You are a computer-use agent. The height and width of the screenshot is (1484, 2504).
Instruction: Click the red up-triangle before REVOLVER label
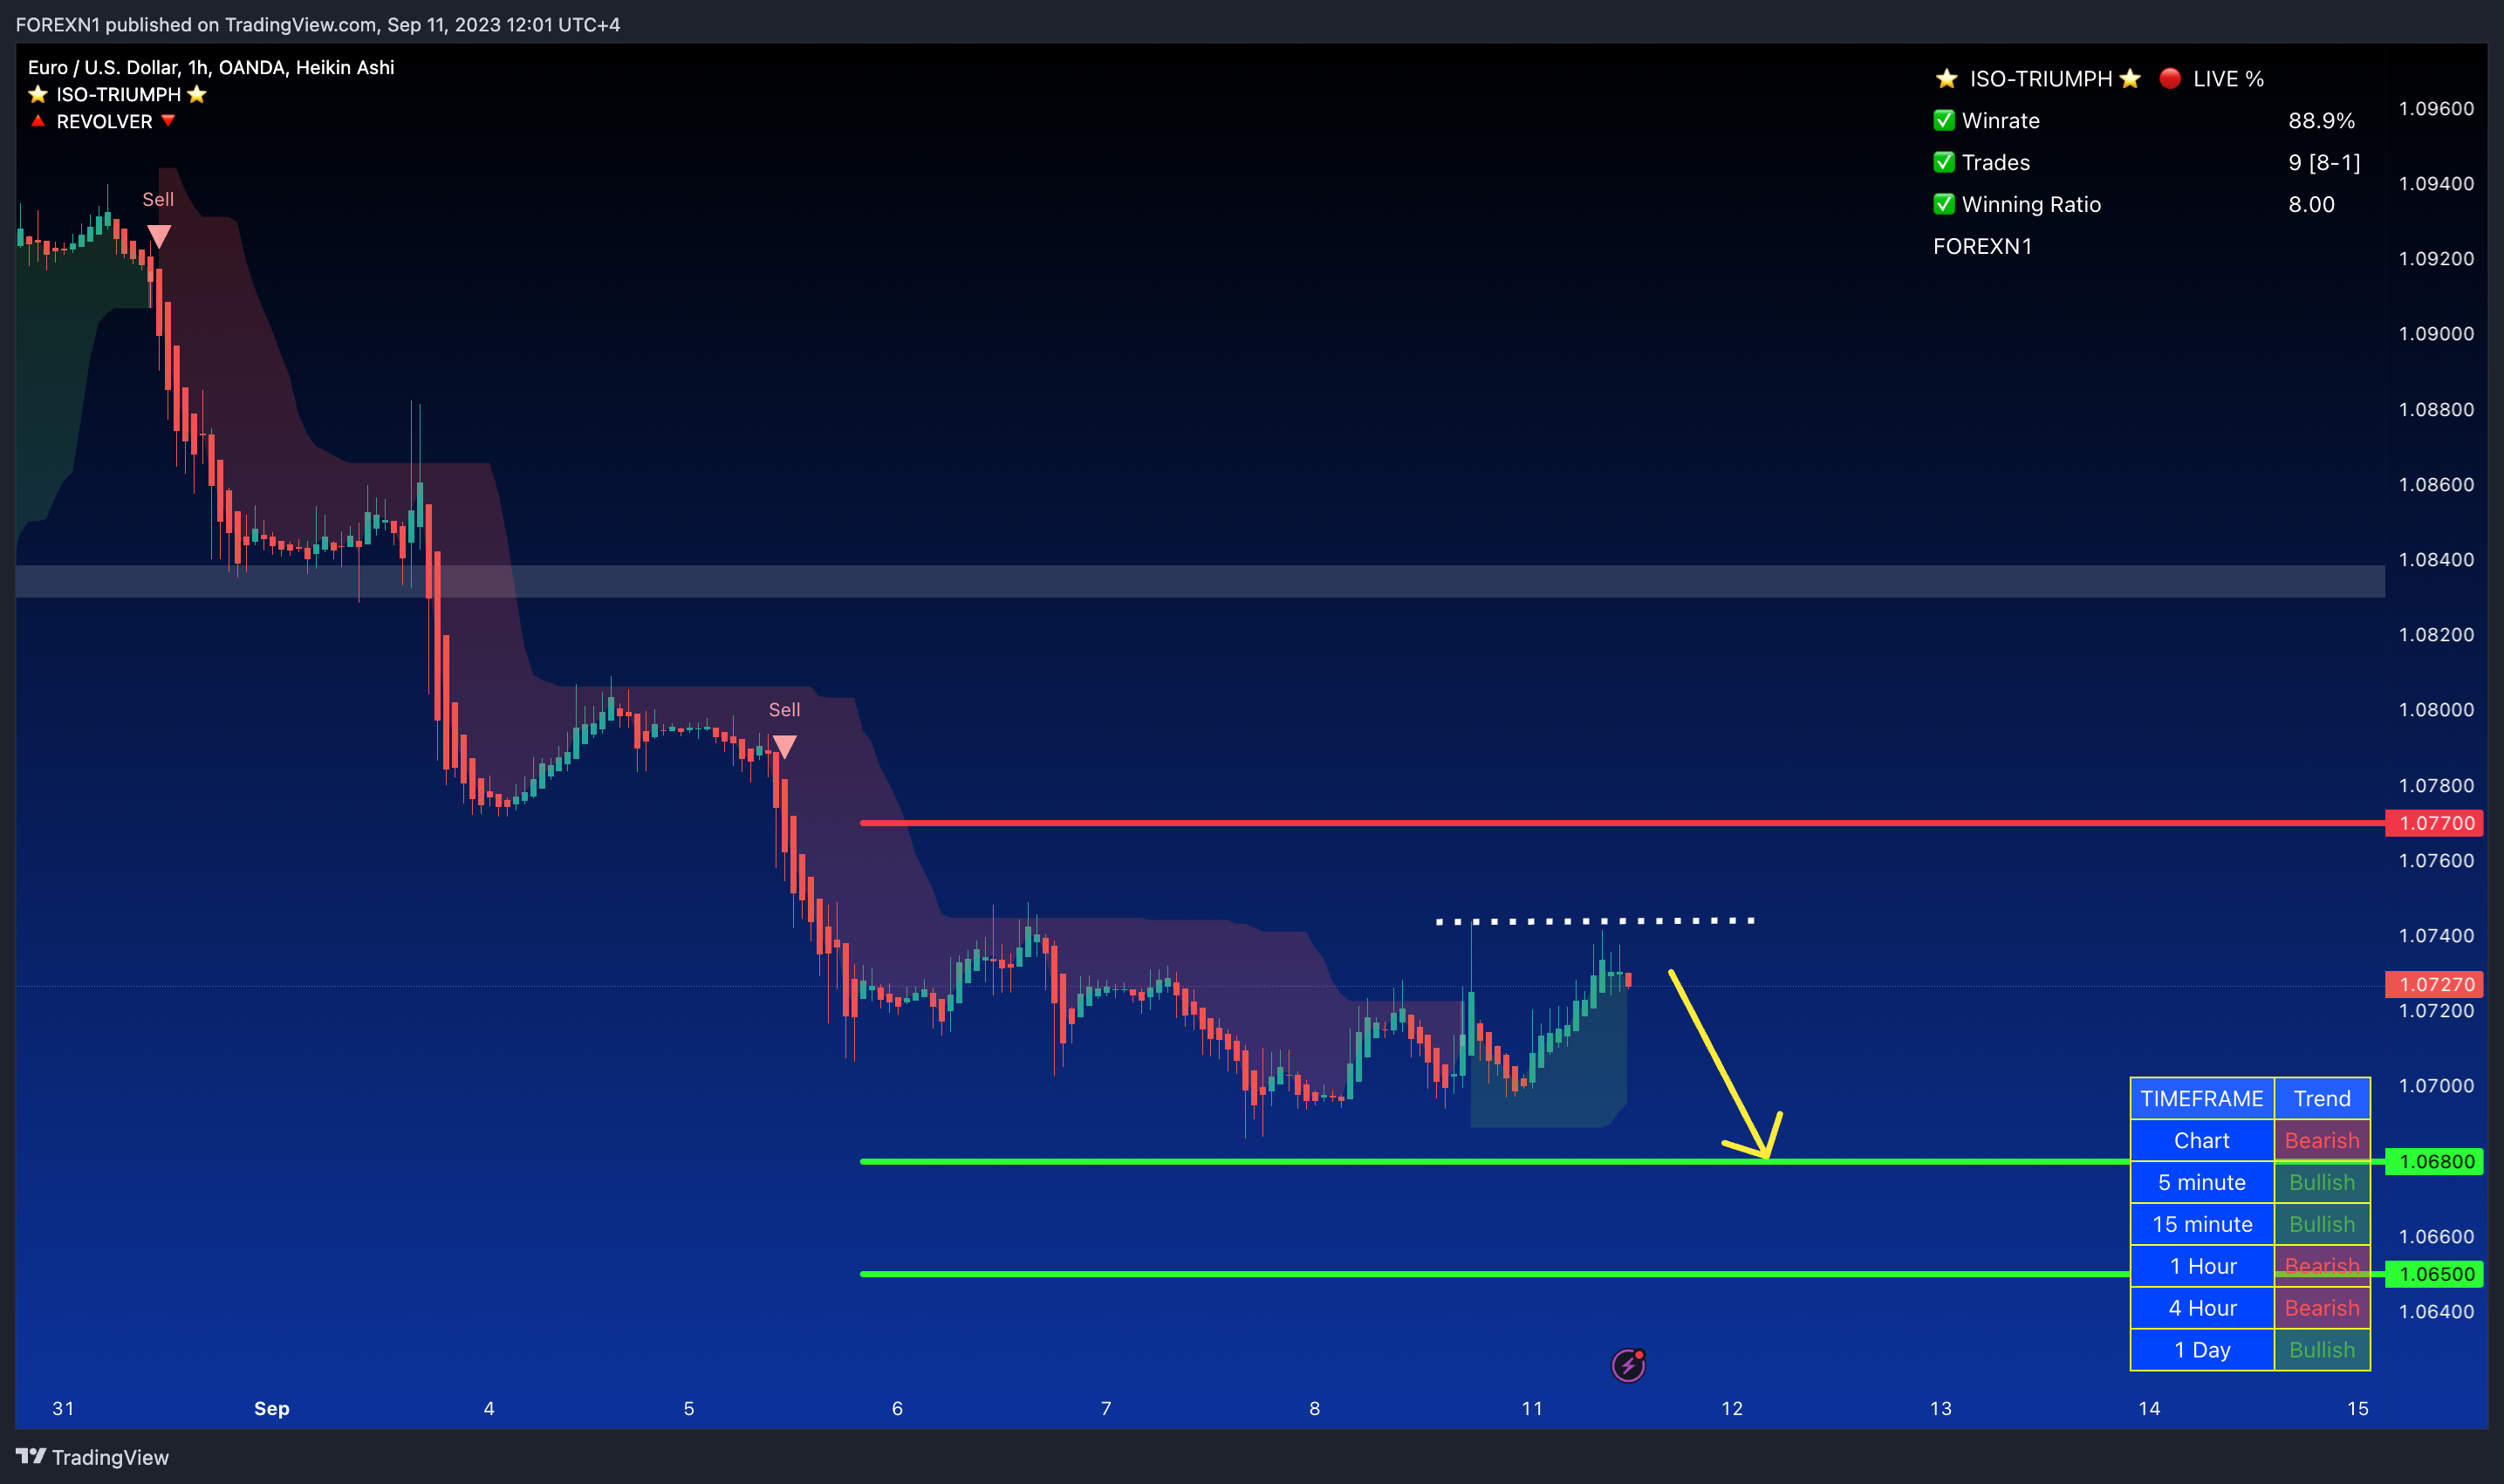pyautogui.click(x=38, y=121)
